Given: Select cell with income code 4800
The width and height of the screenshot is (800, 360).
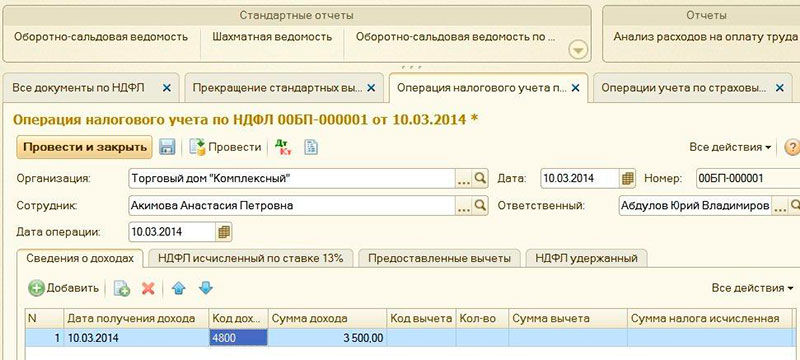Looking at the screenshot, I should (x=238, y=338).
